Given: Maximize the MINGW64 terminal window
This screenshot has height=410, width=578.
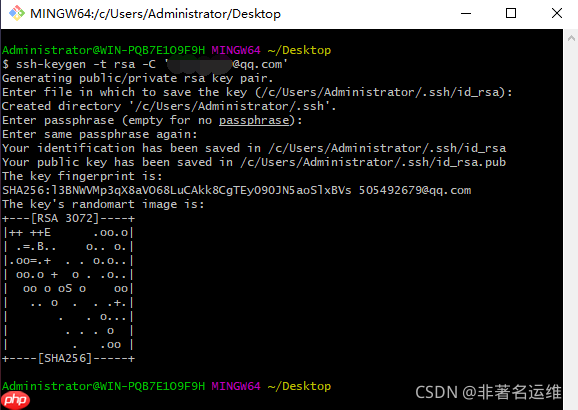Looking at the screenshot, I should (x=511, y=14).
